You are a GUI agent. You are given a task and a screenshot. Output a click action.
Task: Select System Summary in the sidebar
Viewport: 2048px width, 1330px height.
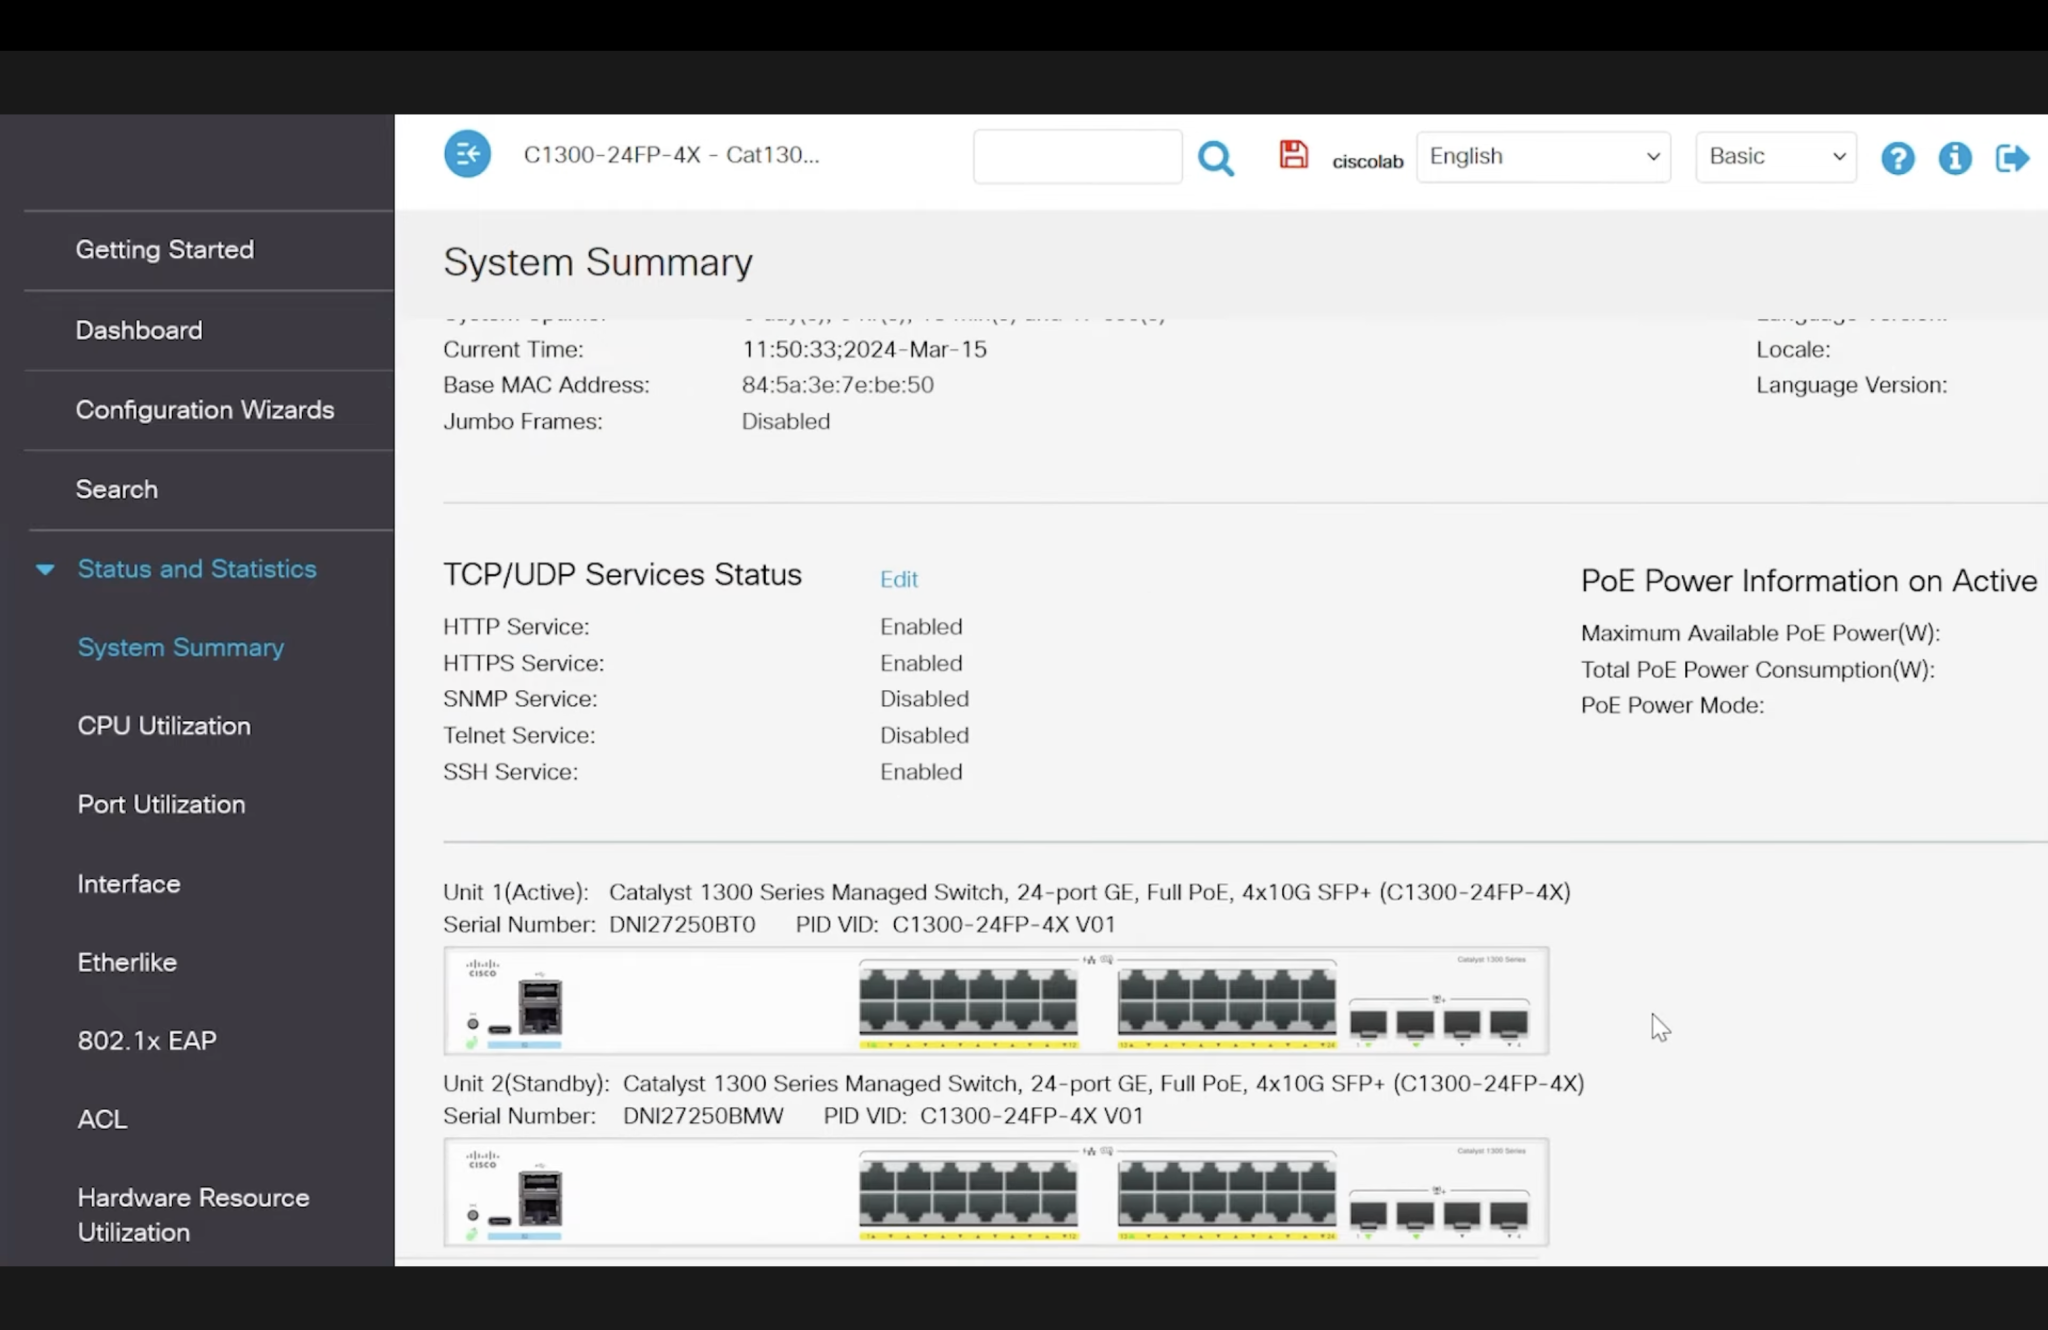coord(181,647)
